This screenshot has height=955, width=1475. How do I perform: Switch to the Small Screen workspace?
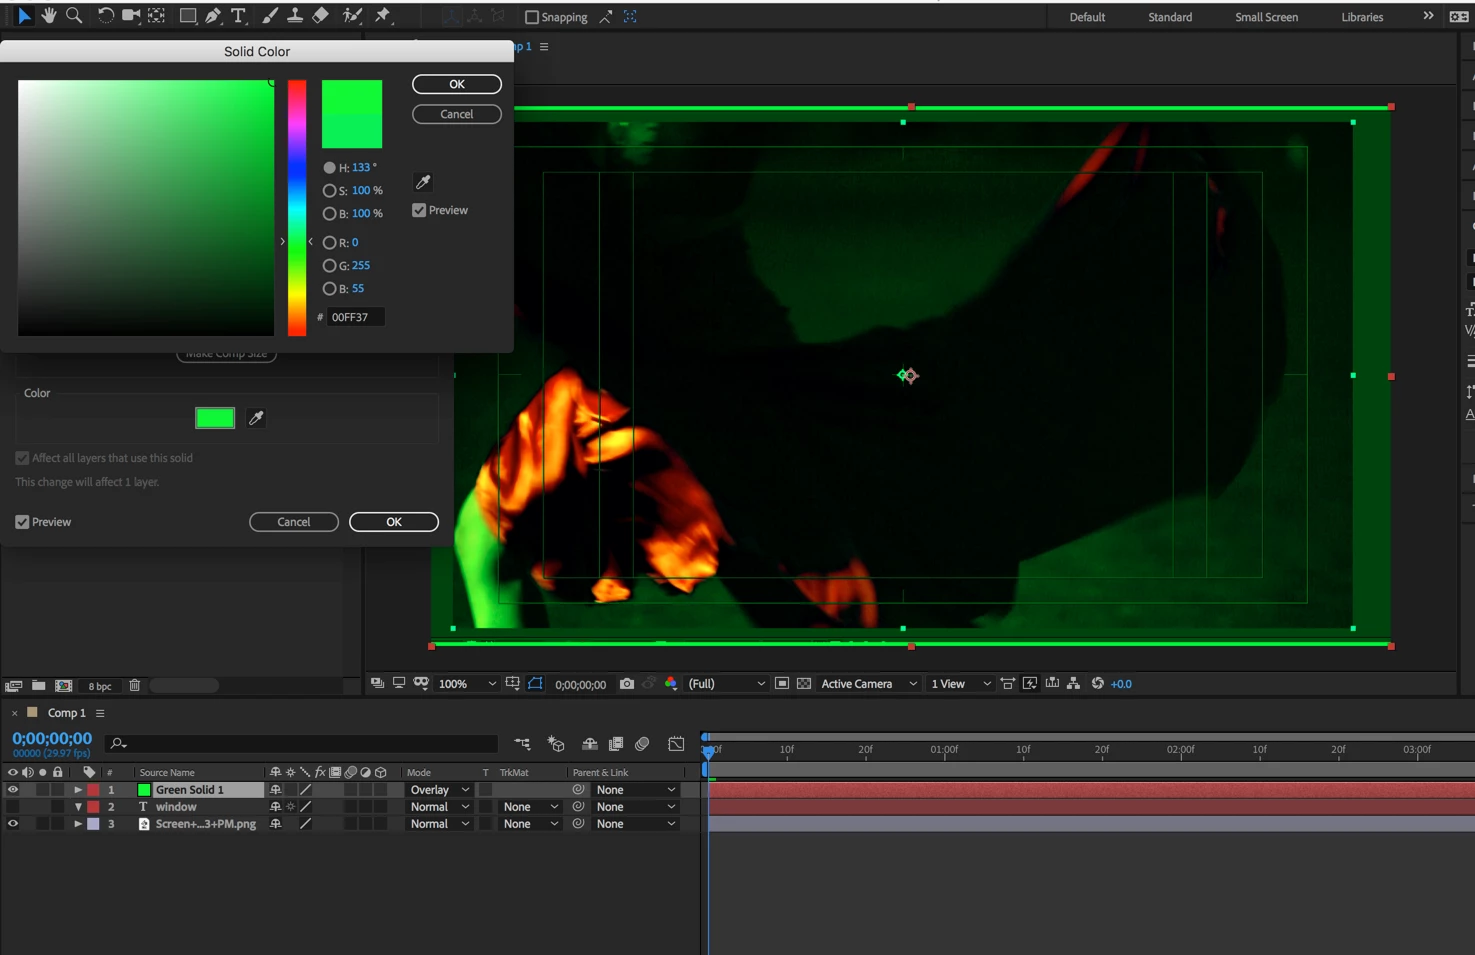[1266, 17]
